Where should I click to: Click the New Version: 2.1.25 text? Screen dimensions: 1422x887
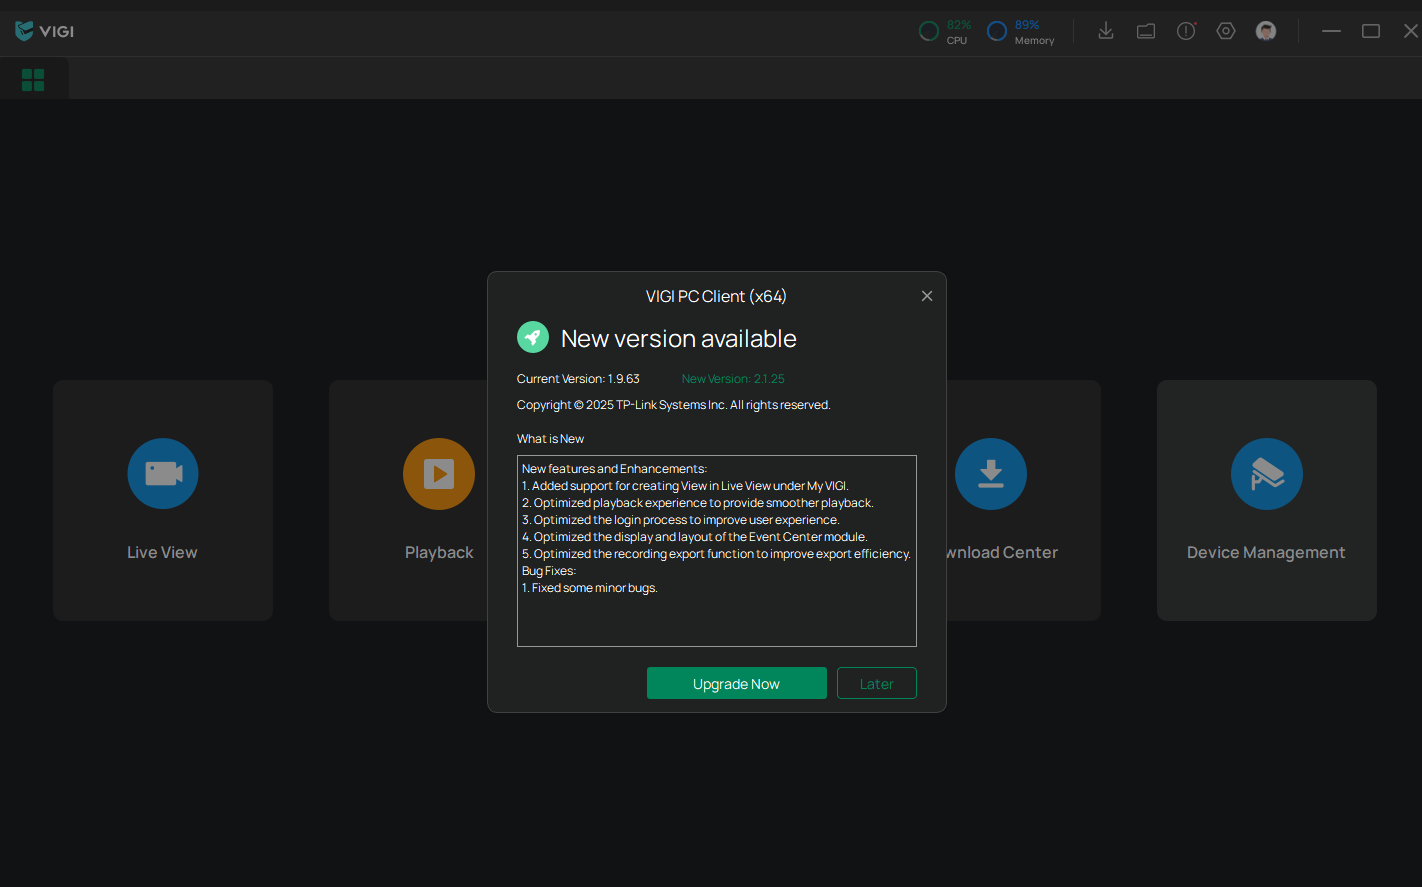point(733,379)
